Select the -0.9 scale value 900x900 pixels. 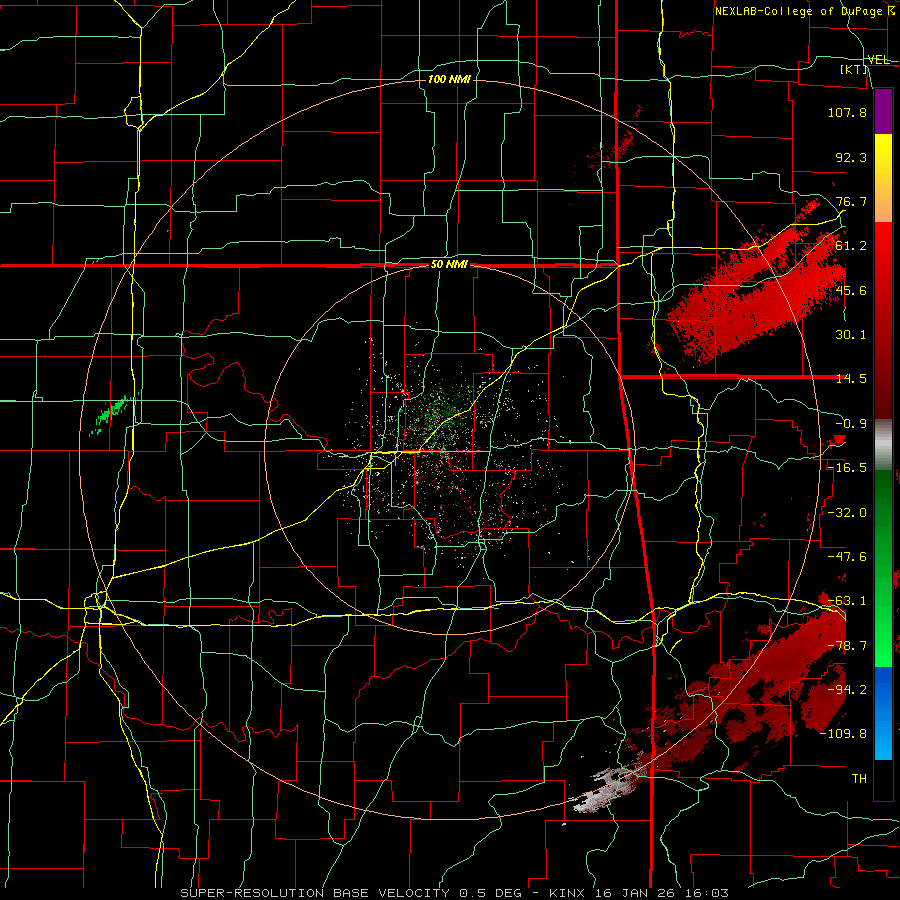coord(851,424)
